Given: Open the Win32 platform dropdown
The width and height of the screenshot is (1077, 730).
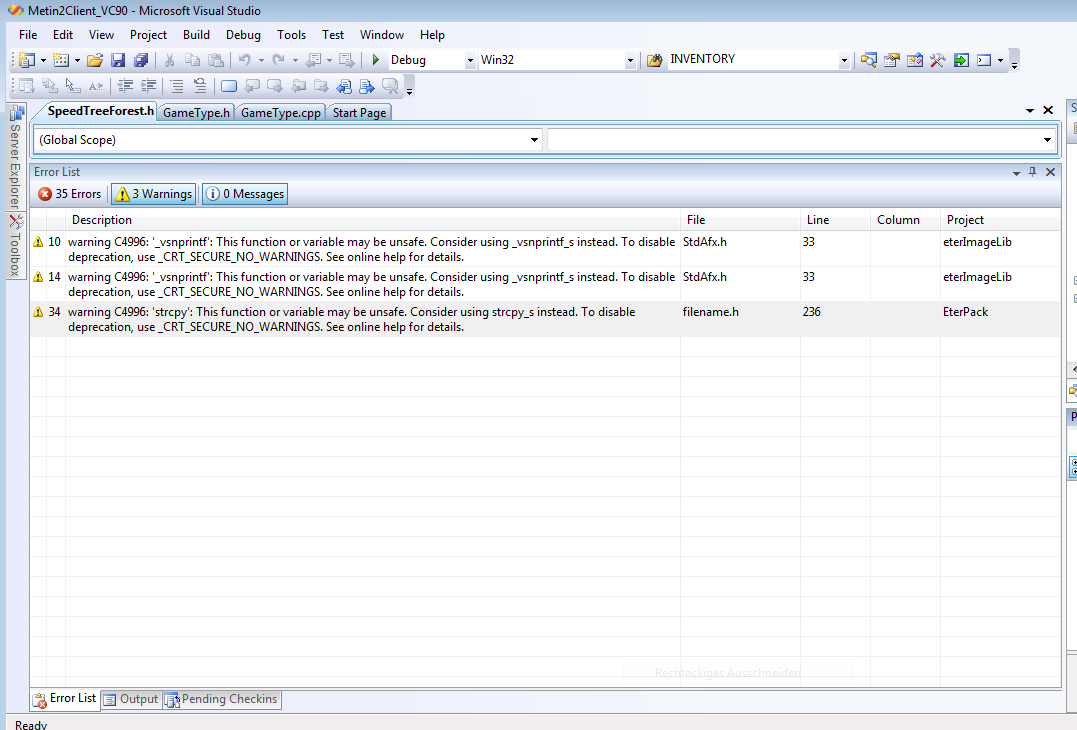Looking at the screenshot, I should tap(630, 60).
